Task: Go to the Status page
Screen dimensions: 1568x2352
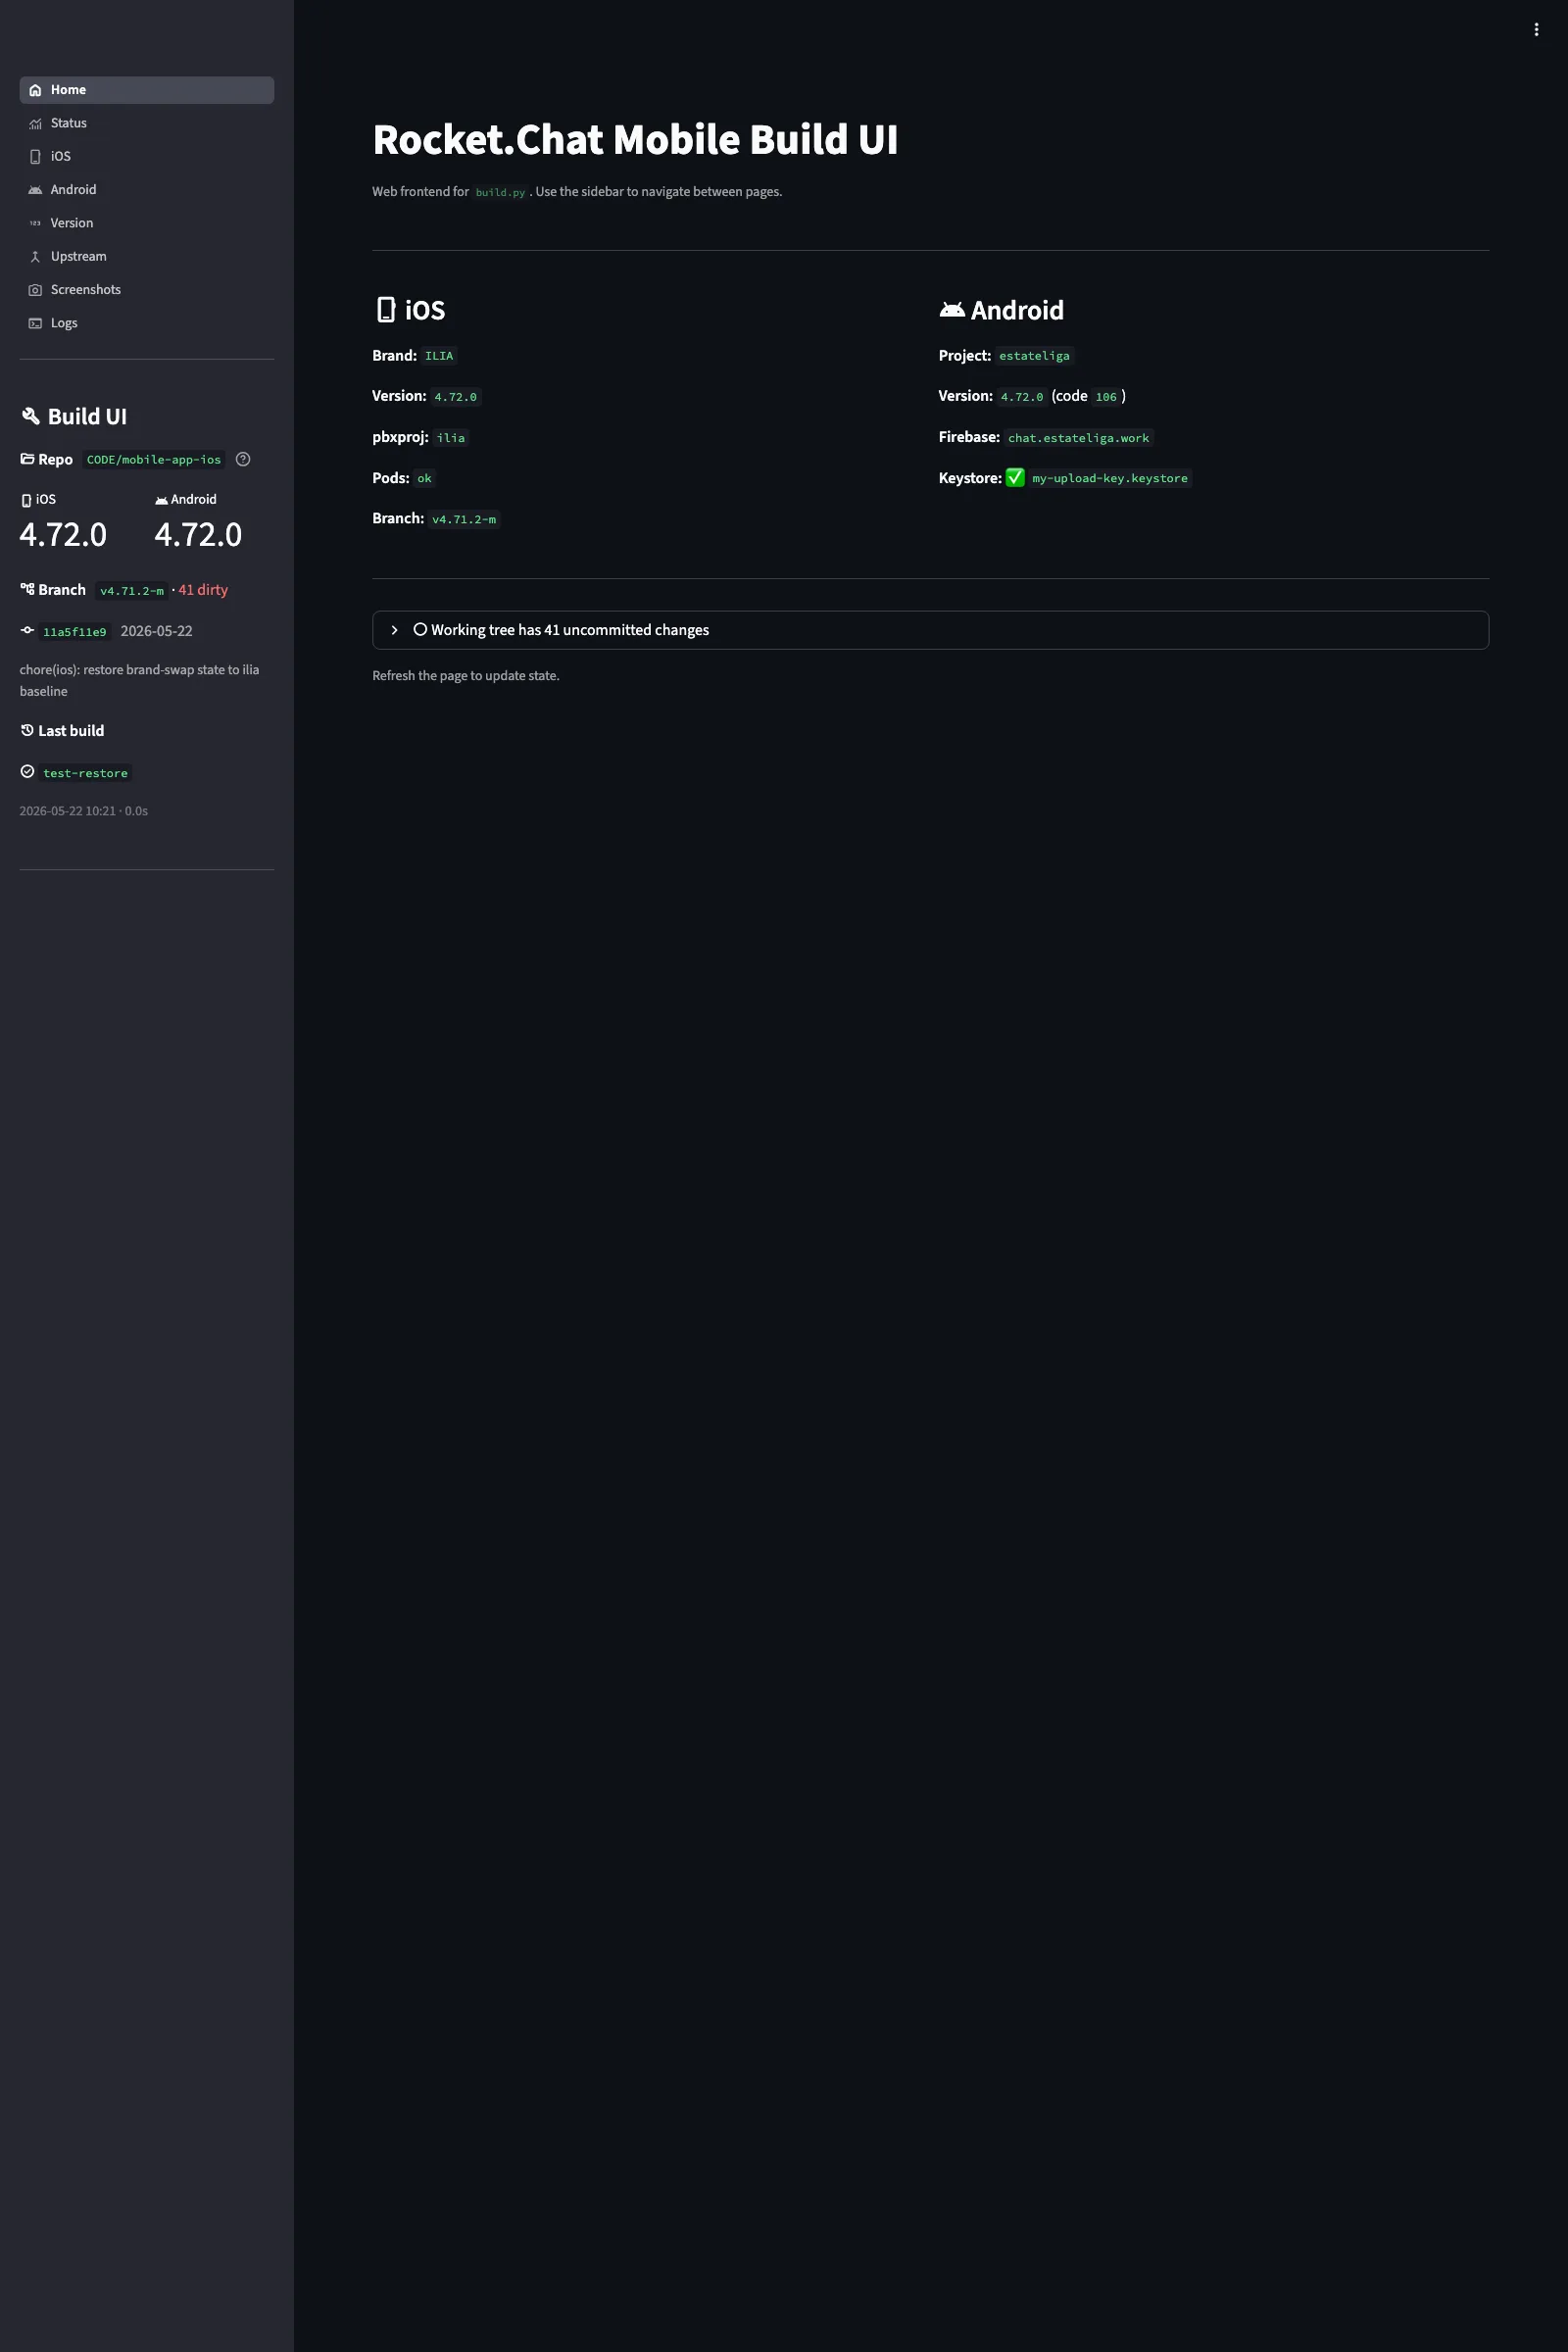Action: click(x=146, y=123)
